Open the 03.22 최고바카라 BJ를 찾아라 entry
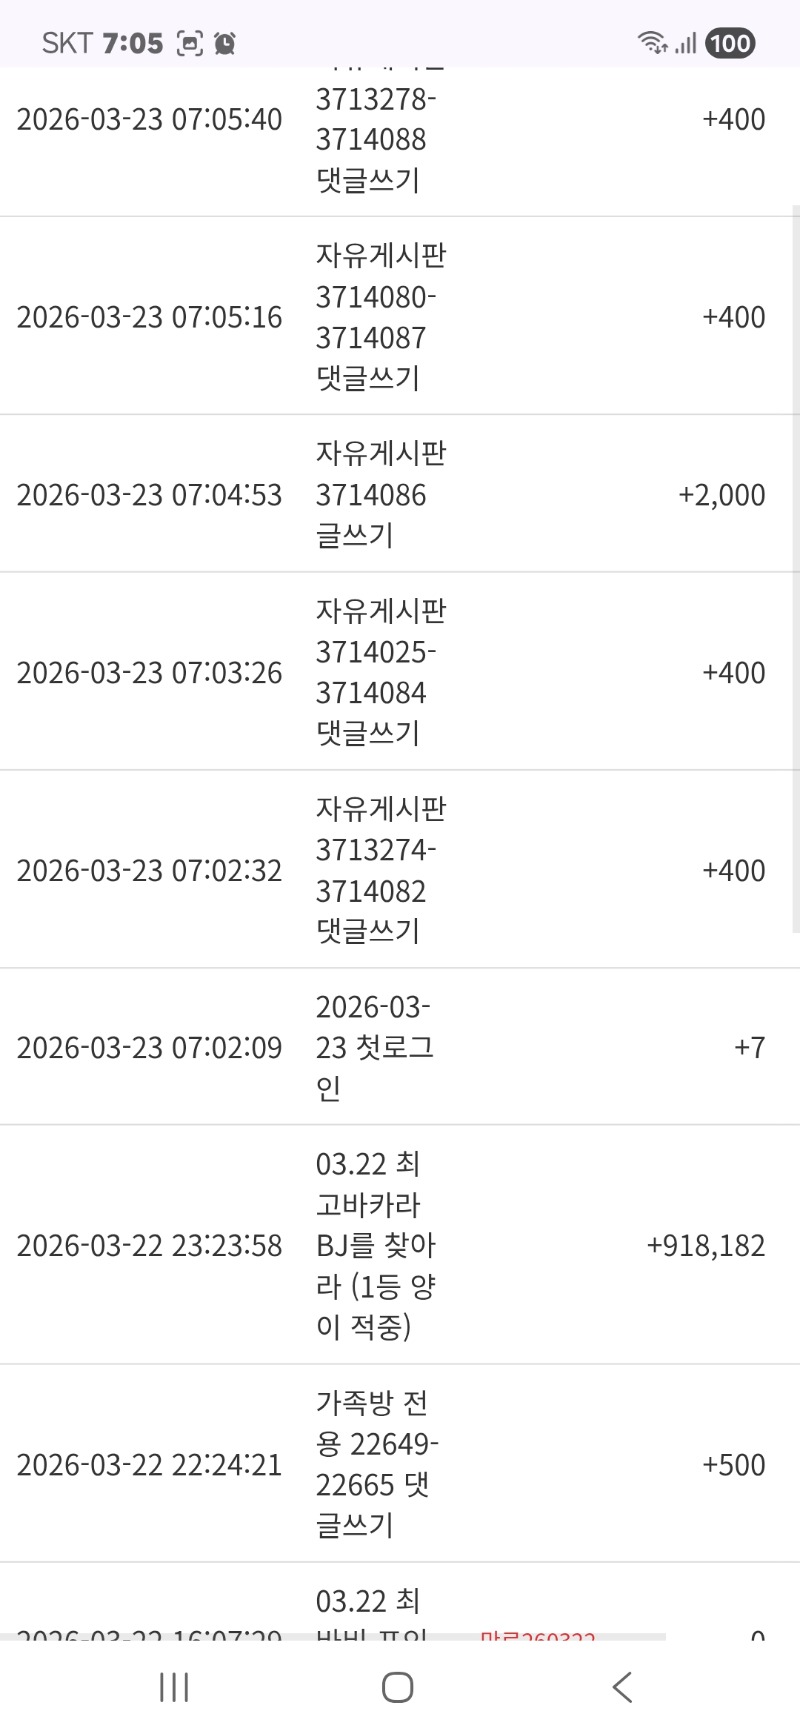The image size is (800, 1734). [x=376, y=1245]
